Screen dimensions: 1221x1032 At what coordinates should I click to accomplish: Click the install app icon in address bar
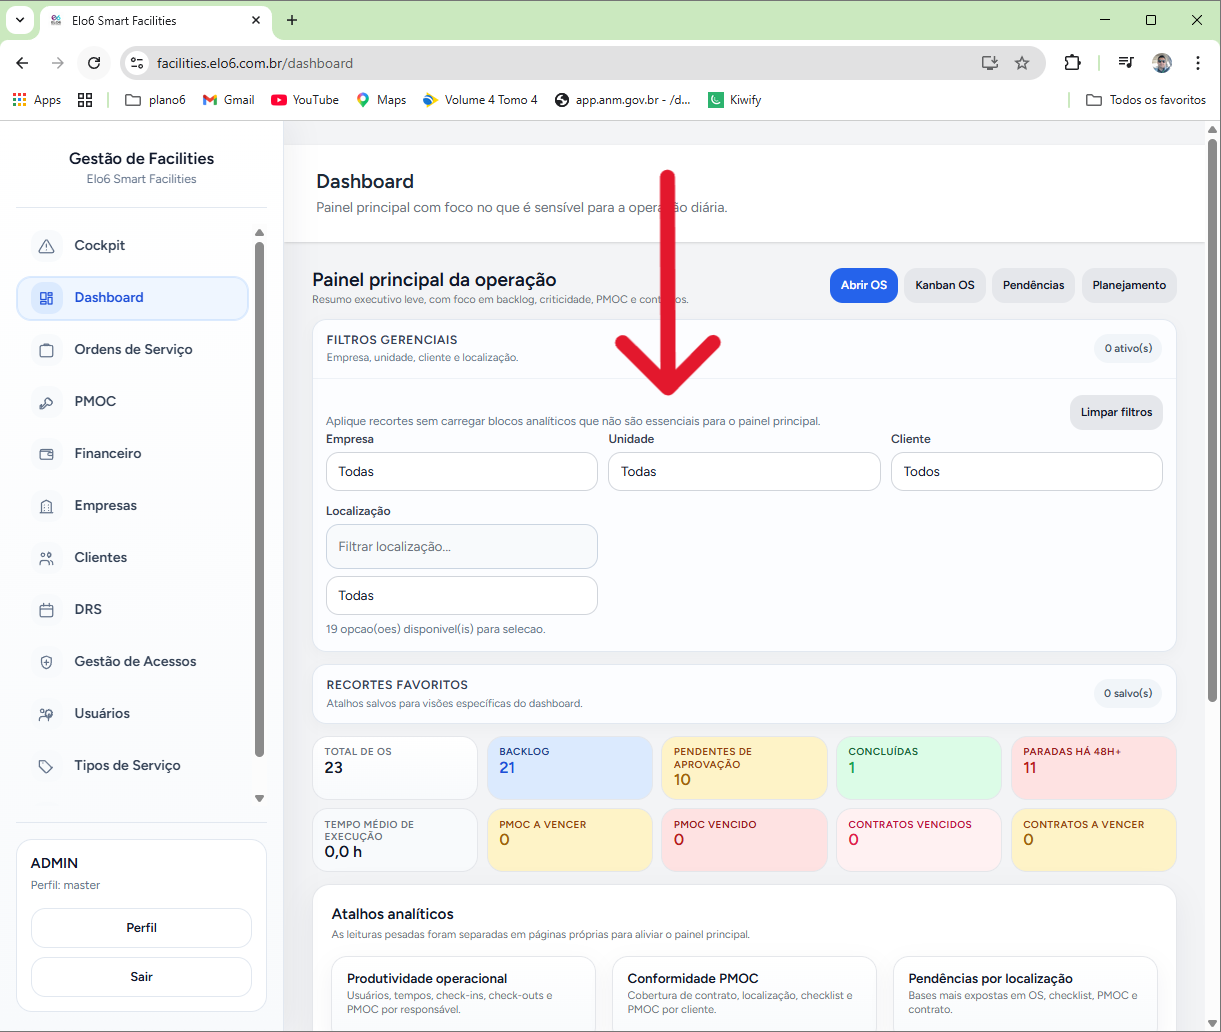tap(990, 63)
